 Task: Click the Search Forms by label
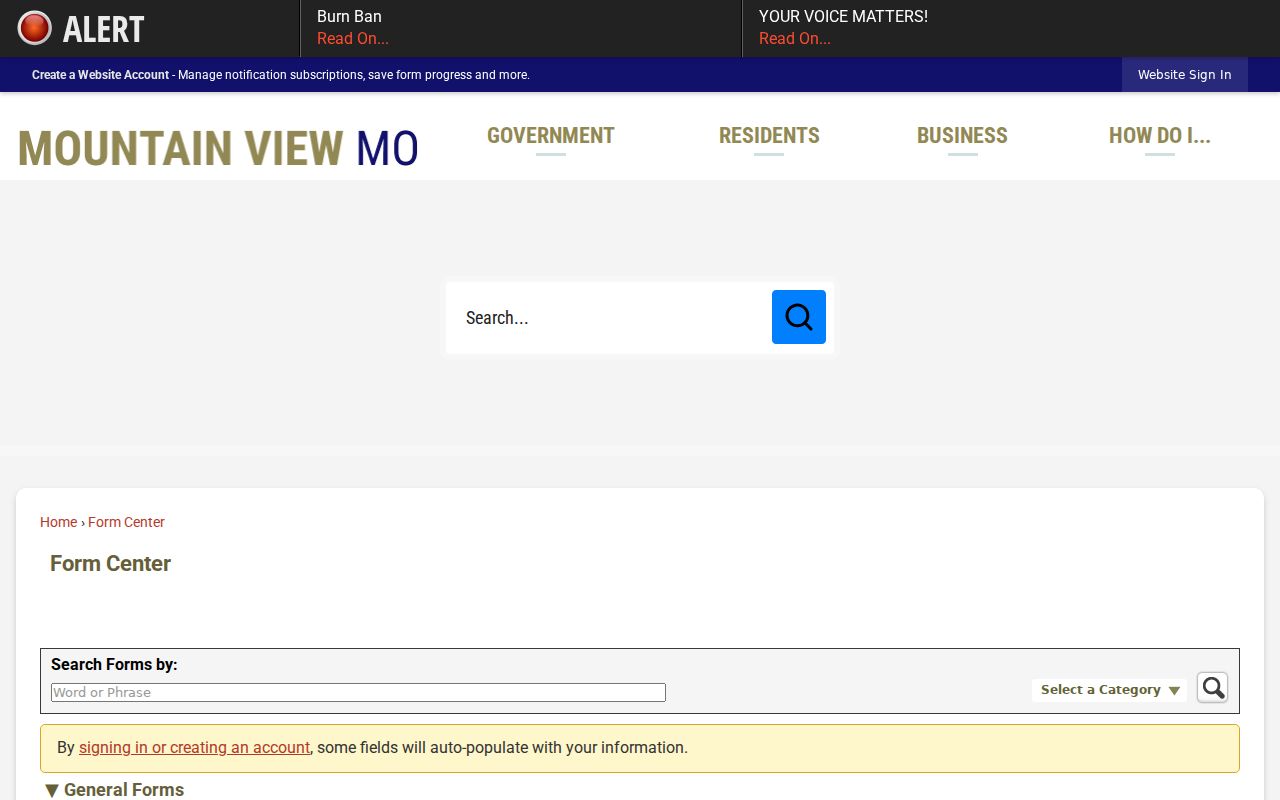tap(114, 665)
